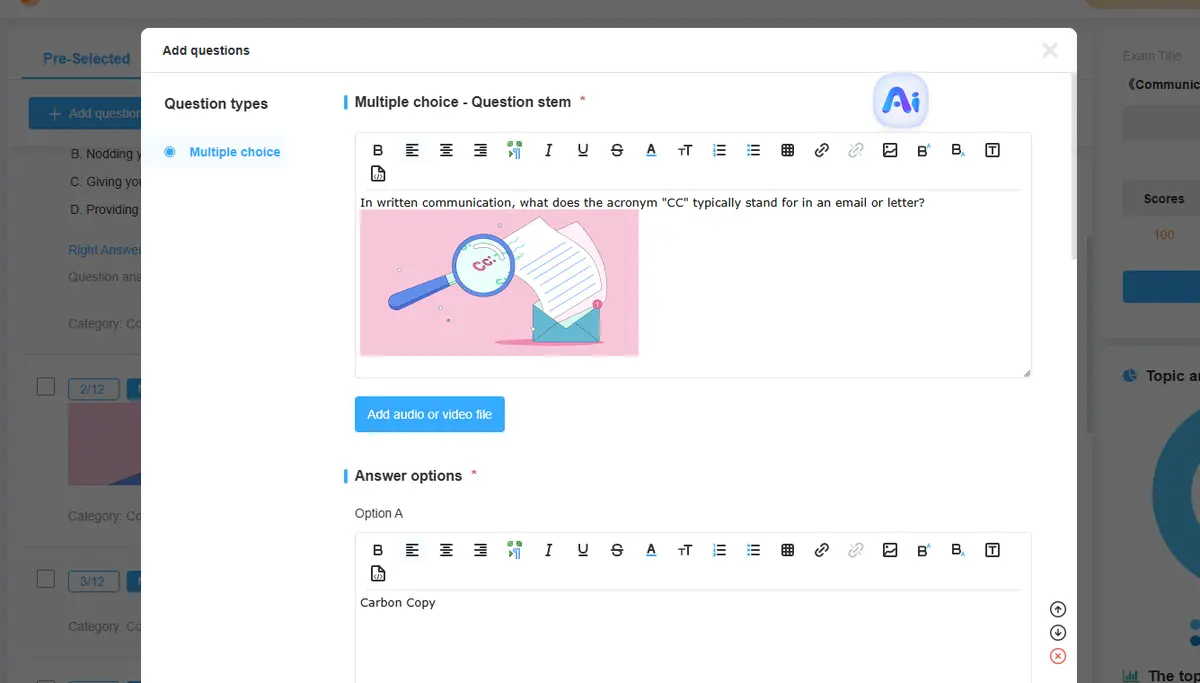
Task: Apply strikethrough in Option A toolbar
Action: coord(616,550)
